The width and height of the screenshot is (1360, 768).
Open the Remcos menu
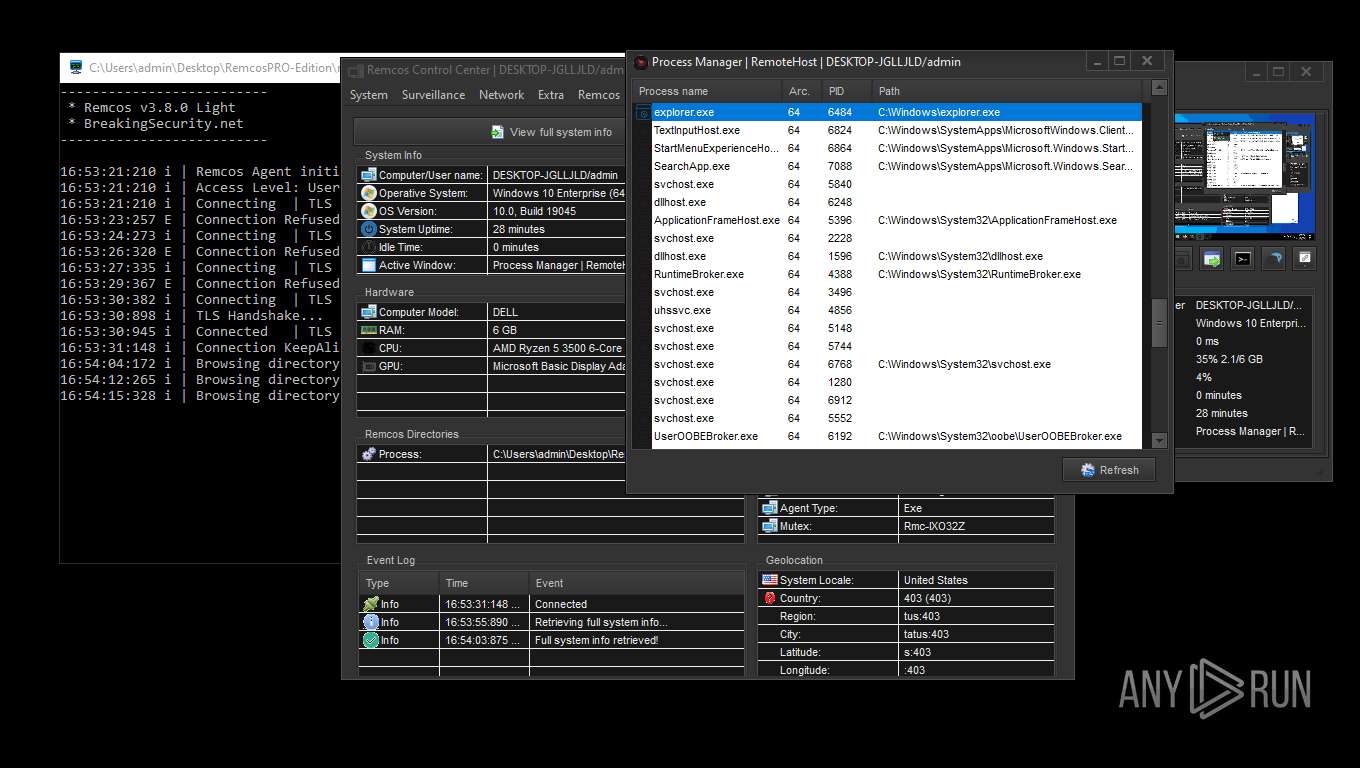pyautogui.click(x=599, y=95)
